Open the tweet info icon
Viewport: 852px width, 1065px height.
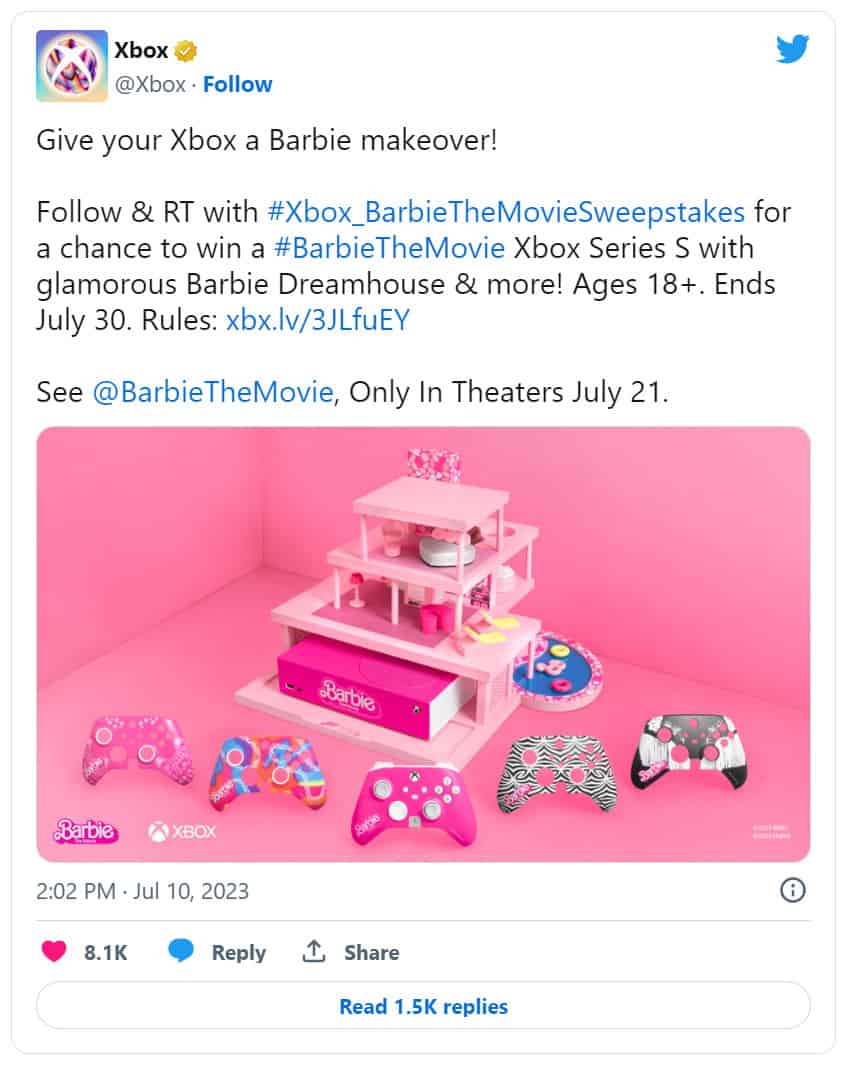(792, 890)
